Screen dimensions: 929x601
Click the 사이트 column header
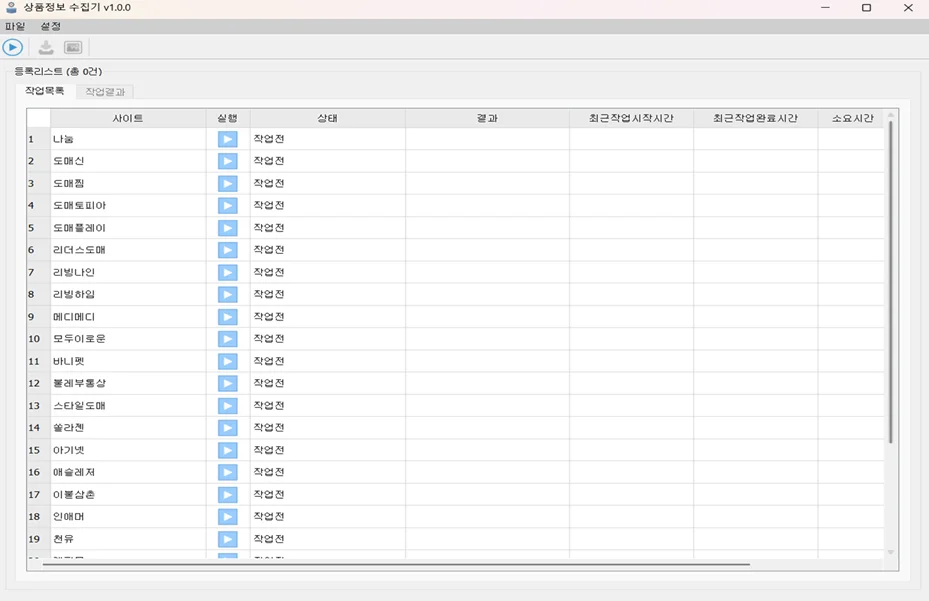click(x=124, y=117)
